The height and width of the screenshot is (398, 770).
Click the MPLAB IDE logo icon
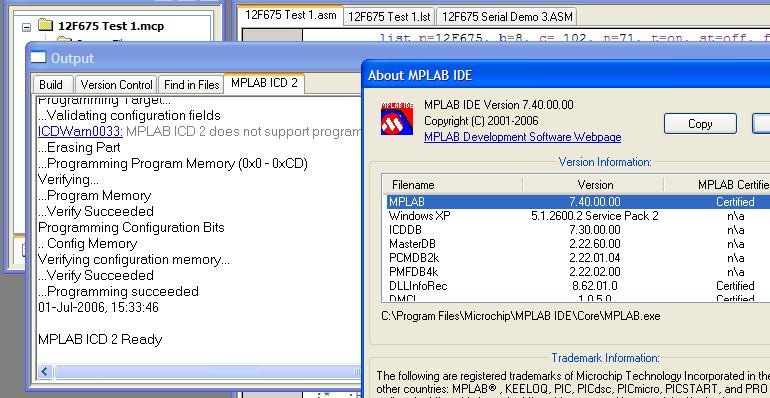[x=397, y=118]
